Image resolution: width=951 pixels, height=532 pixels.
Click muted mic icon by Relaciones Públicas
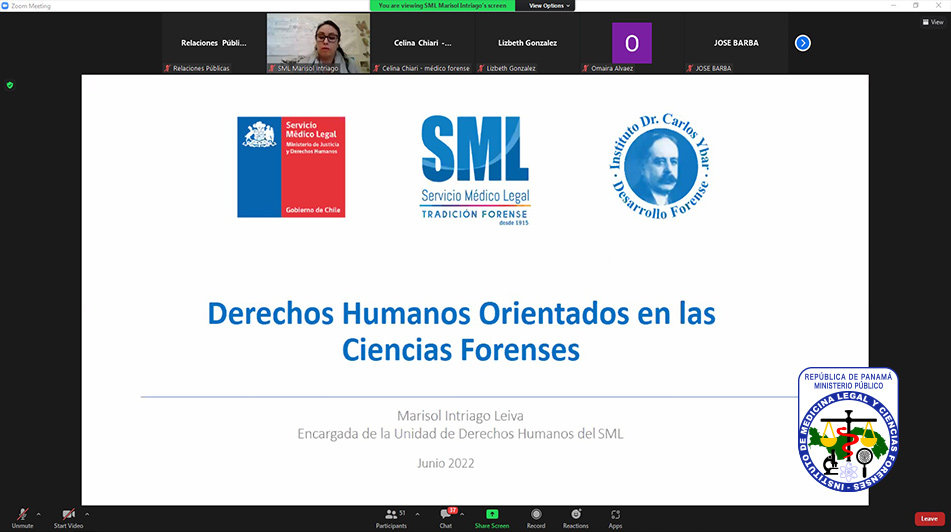coord(167,68)
